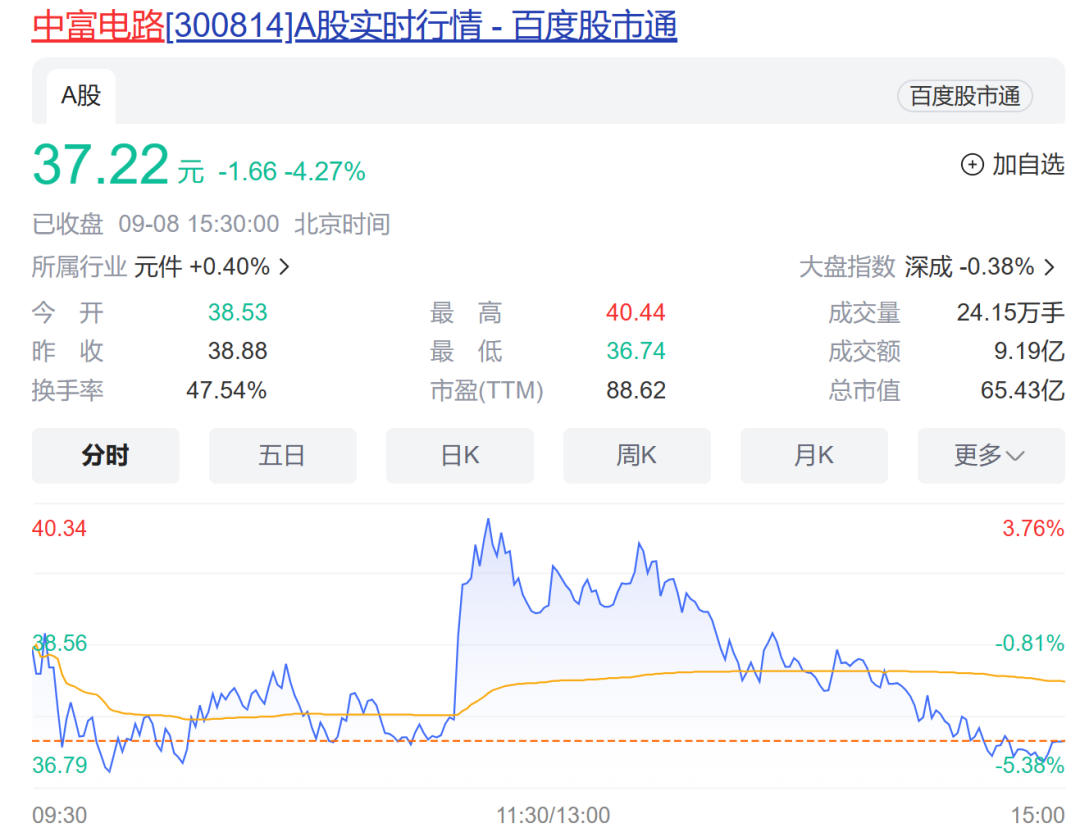
Task: Switch to the 月K chart tab
Action: coord(813,455)
